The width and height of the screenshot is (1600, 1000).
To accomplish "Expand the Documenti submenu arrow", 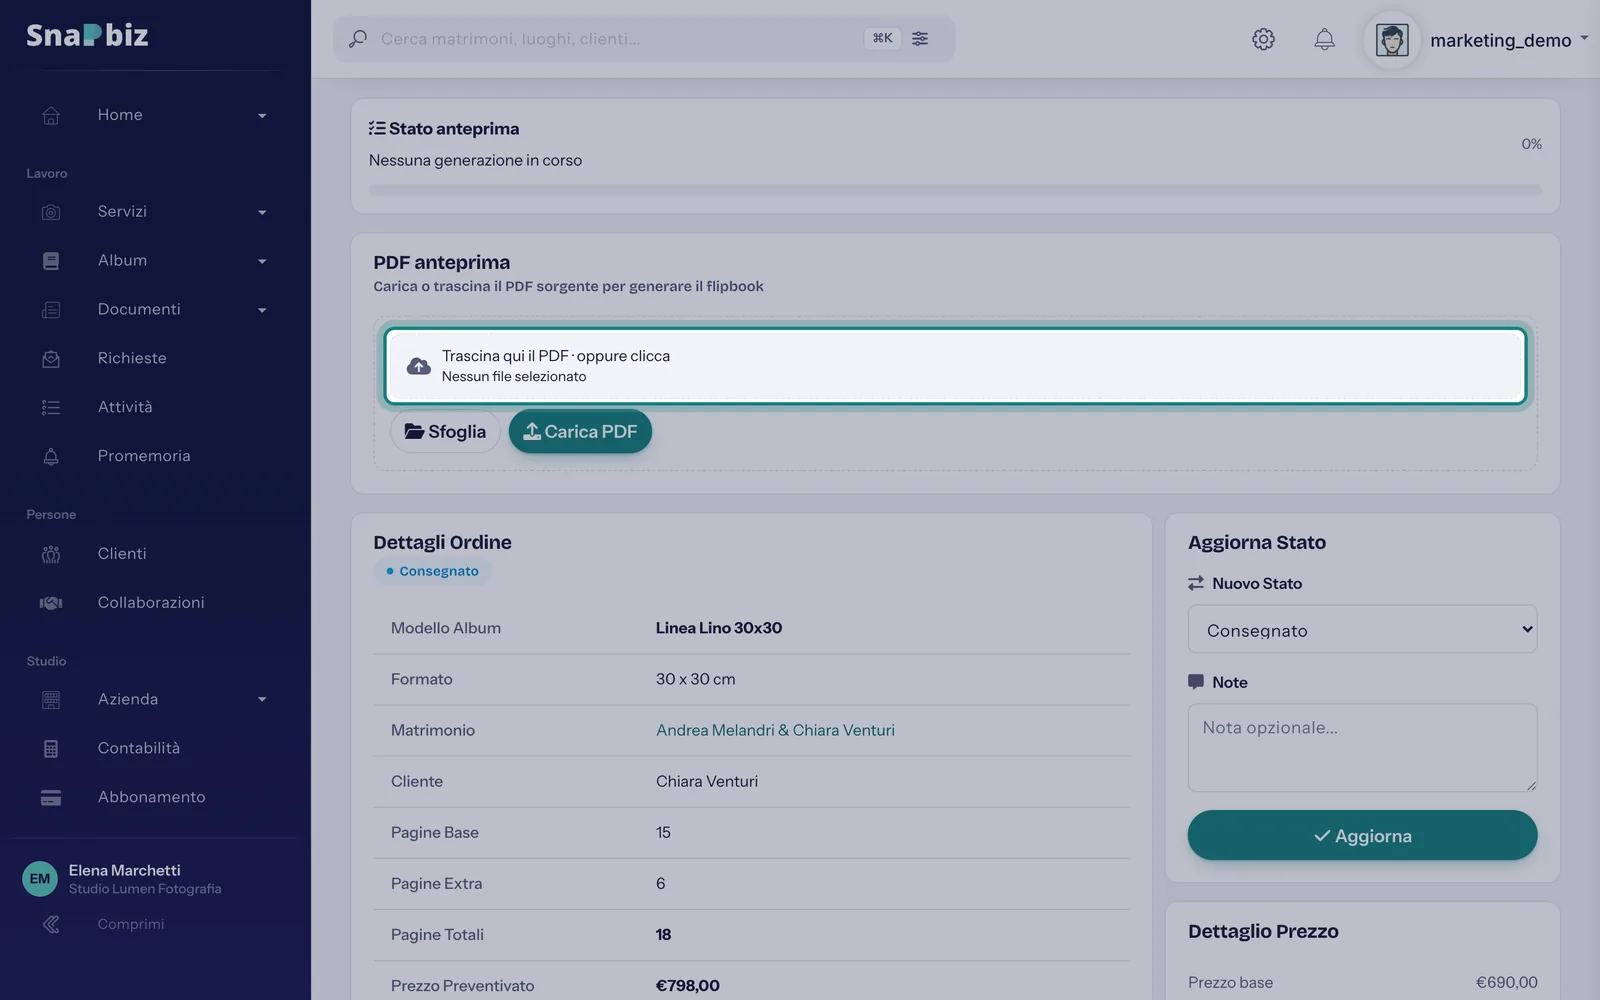I will 262,310.
